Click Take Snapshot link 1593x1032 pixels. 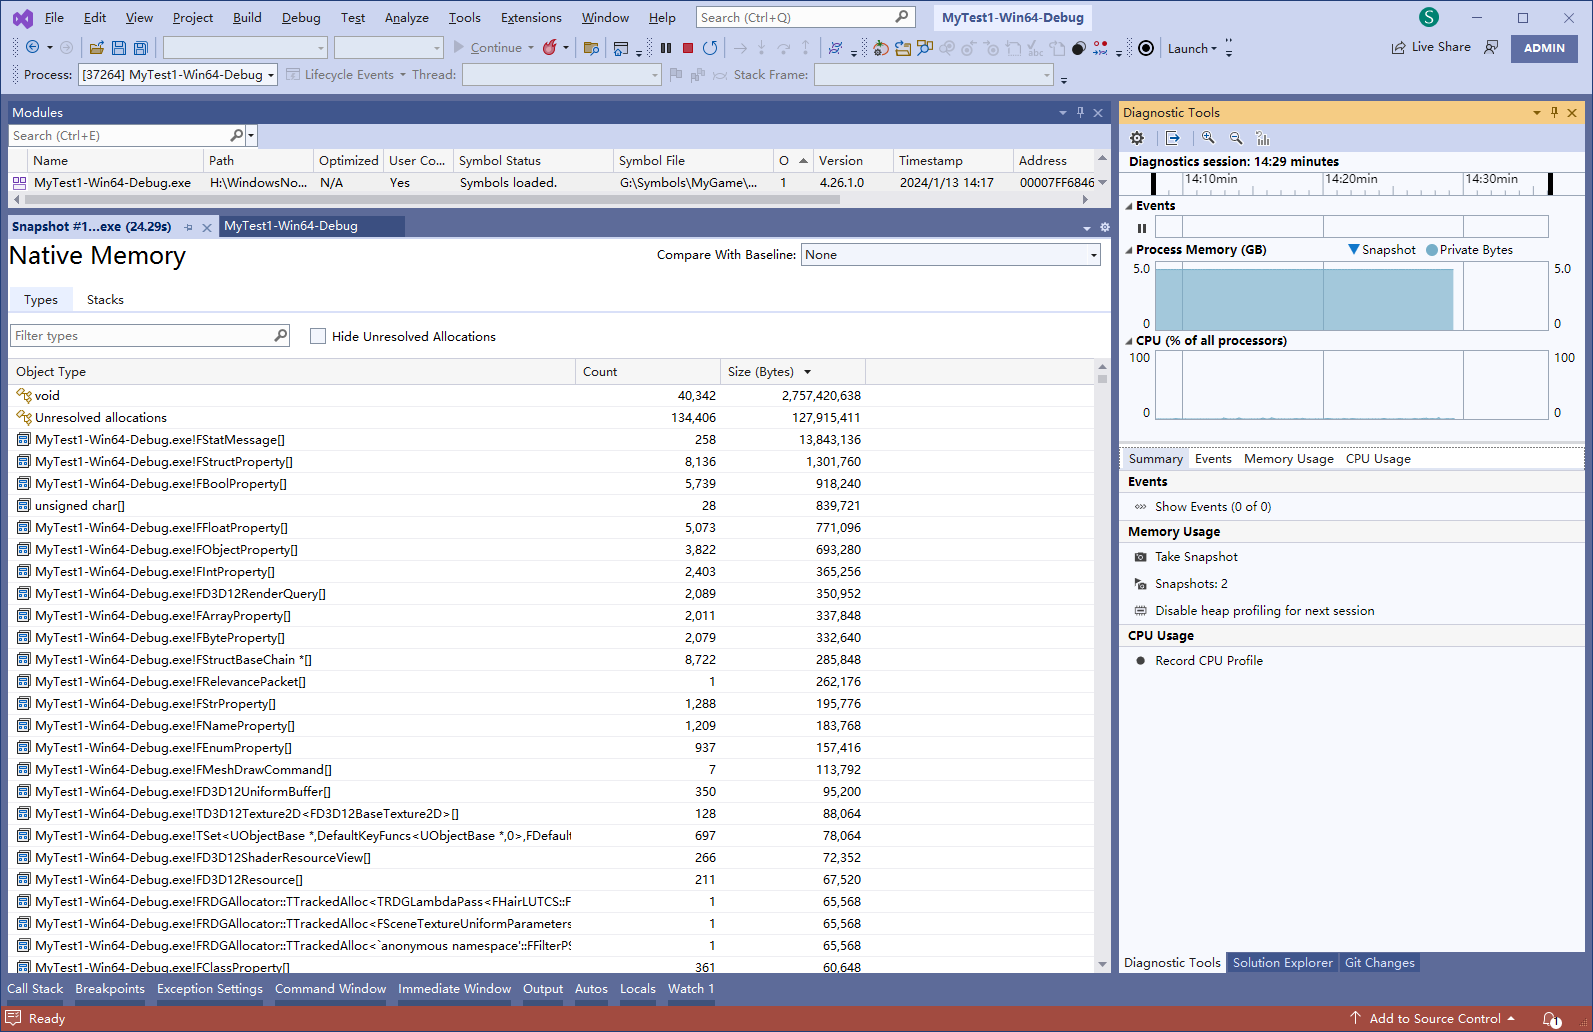click(x=1196, y=557)
